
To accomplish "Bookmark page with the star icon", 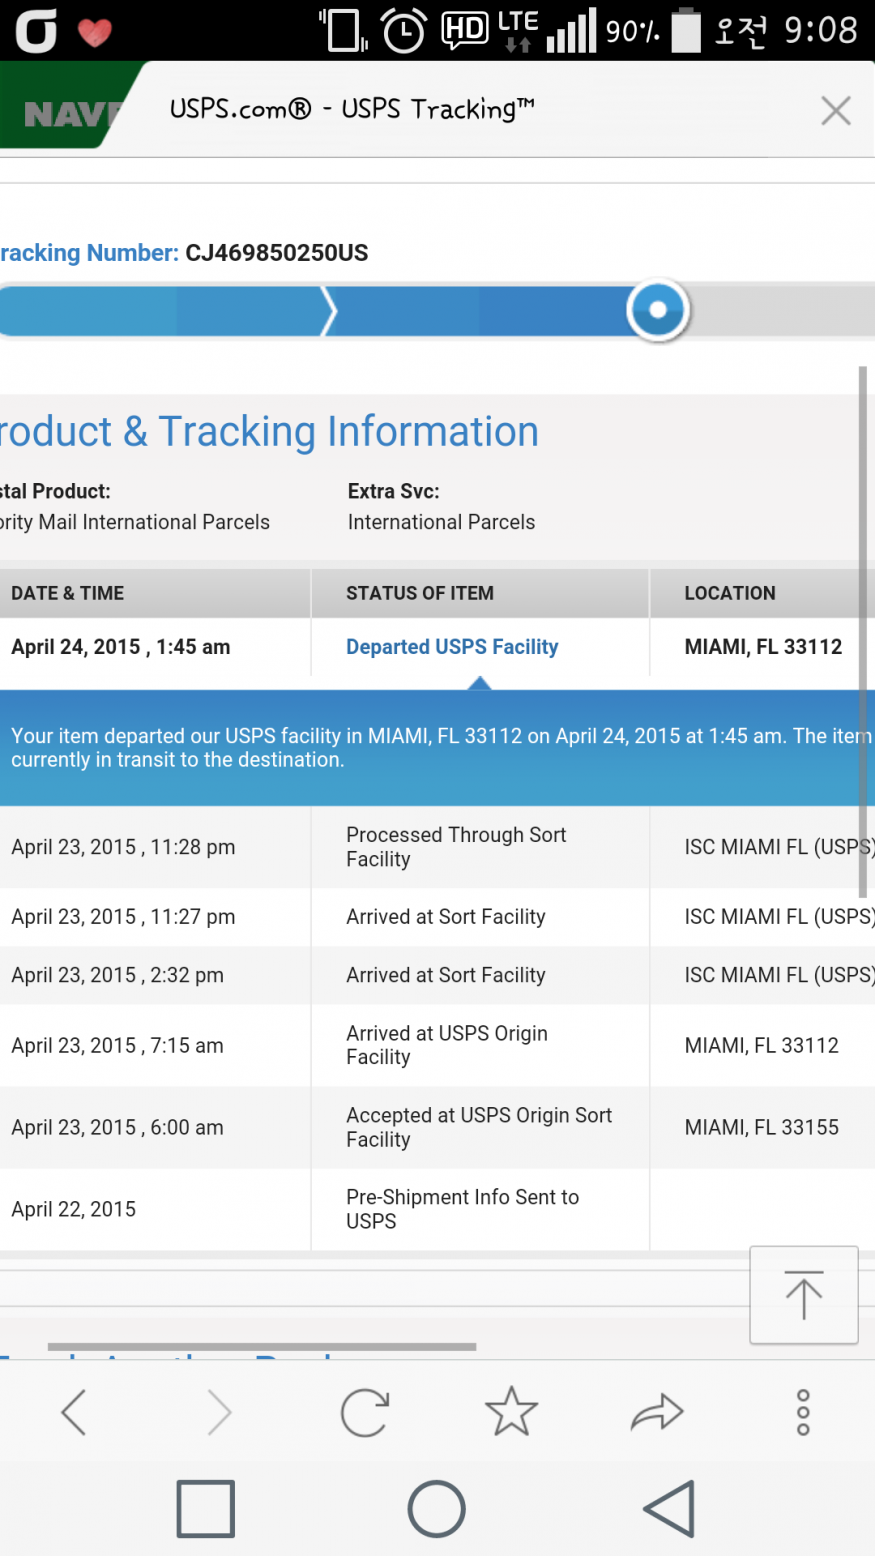I will (x=511, y=1411).
